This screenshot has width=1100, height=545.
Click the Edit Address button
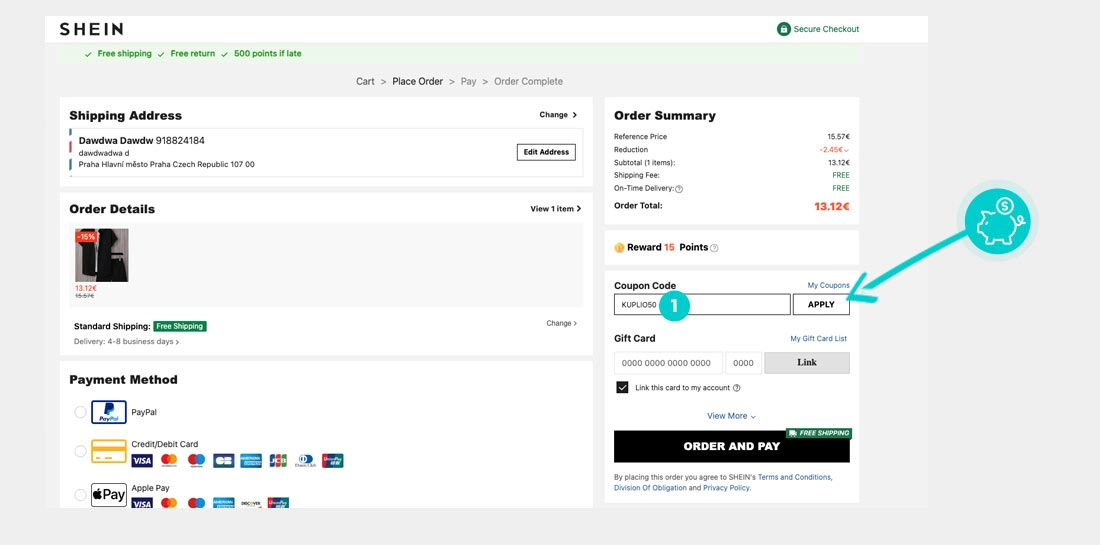click(x=546, y=152)
